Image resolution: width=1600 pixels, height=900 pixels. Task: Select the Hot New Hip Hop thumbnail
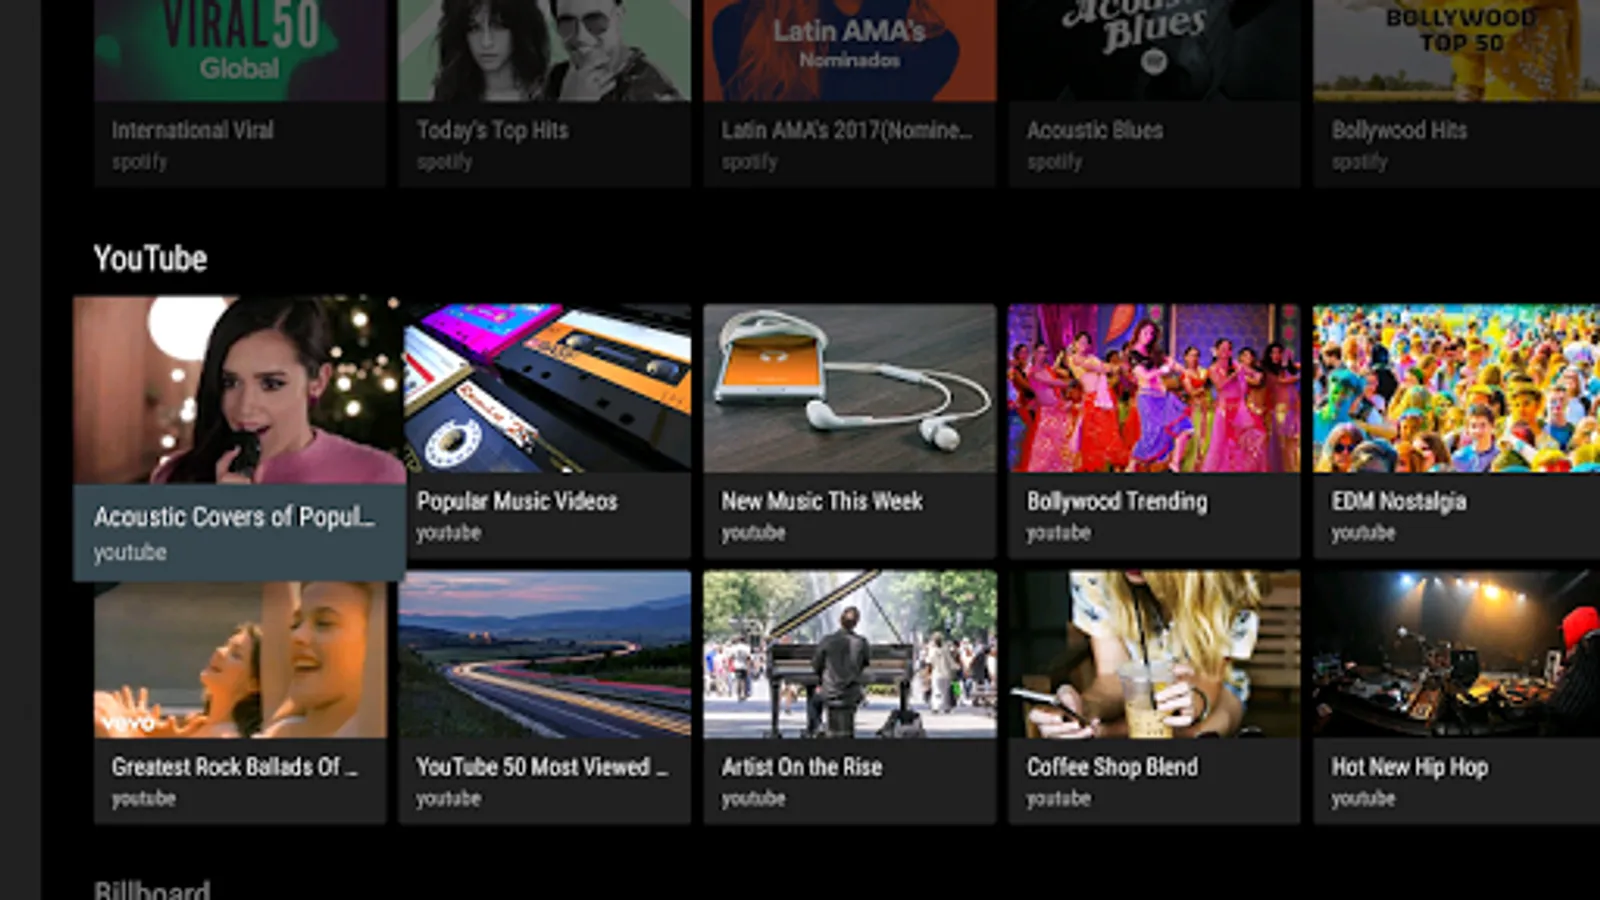click(1457, 654)
